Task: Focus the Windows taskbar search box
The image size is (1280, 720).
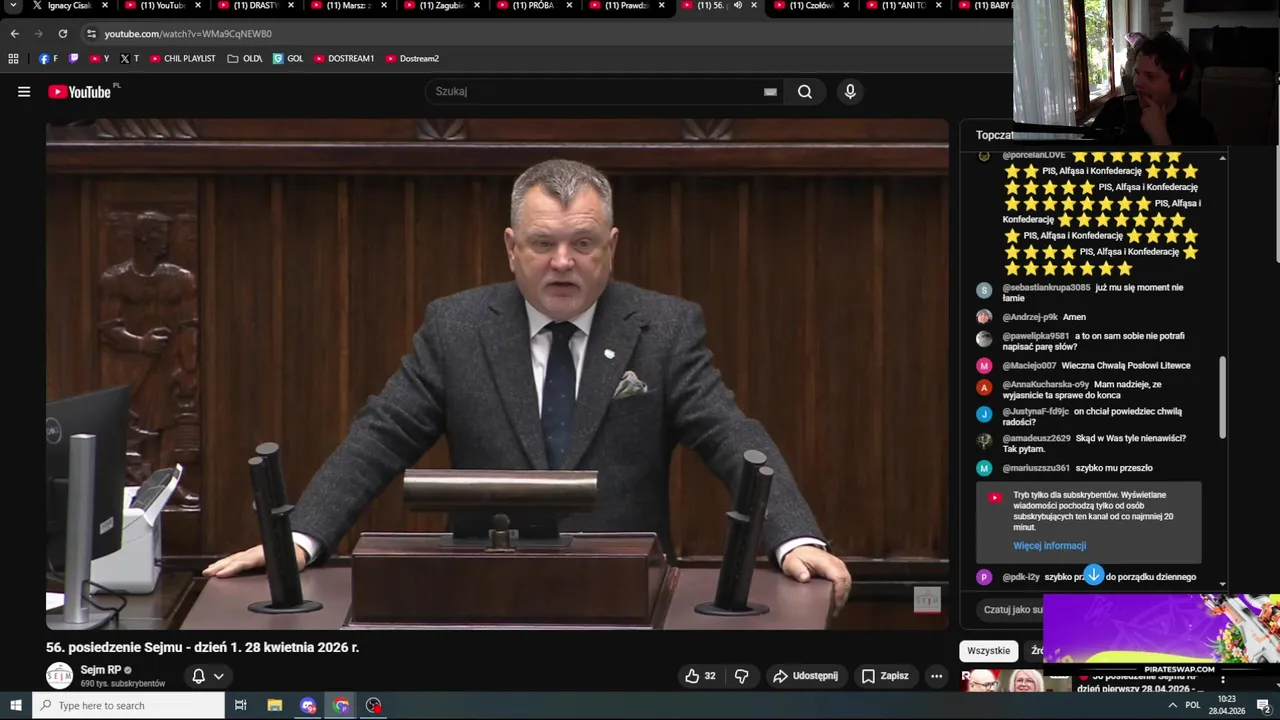Action: pos(128,705)
